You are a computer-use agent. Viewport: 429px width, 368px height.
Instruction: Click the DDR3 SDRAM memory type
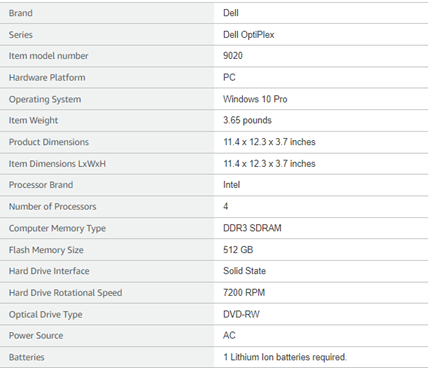pyautogui.click(x=252, y=228)
